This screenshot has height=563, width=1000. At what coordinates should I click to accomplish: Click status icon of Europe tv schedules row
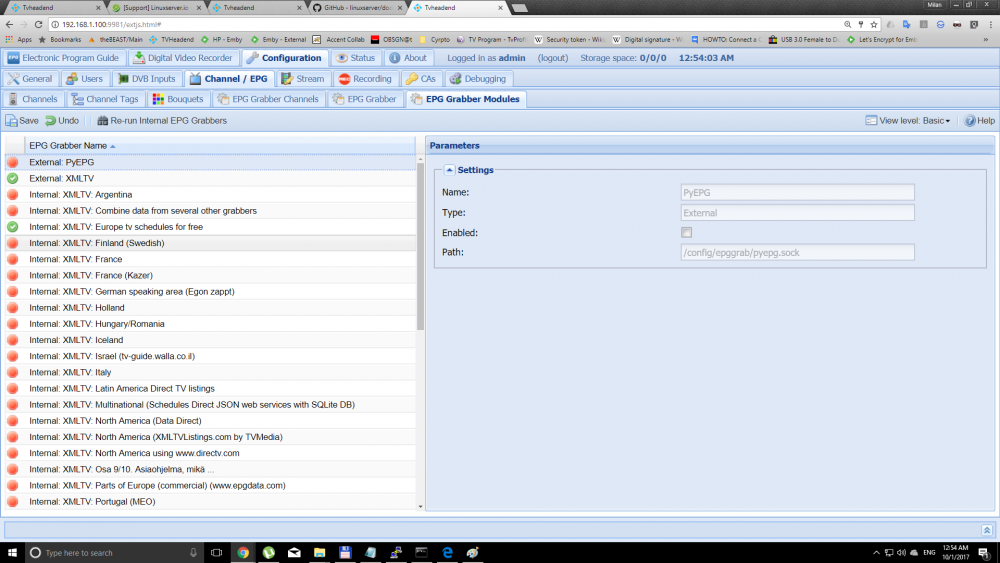pos(13,227)
